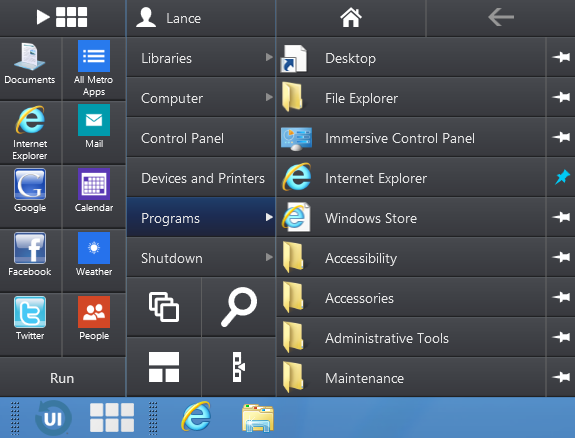The image size is (575, 438).
Task: Open Devices and Printers menu item
Action: coord(201,178)
